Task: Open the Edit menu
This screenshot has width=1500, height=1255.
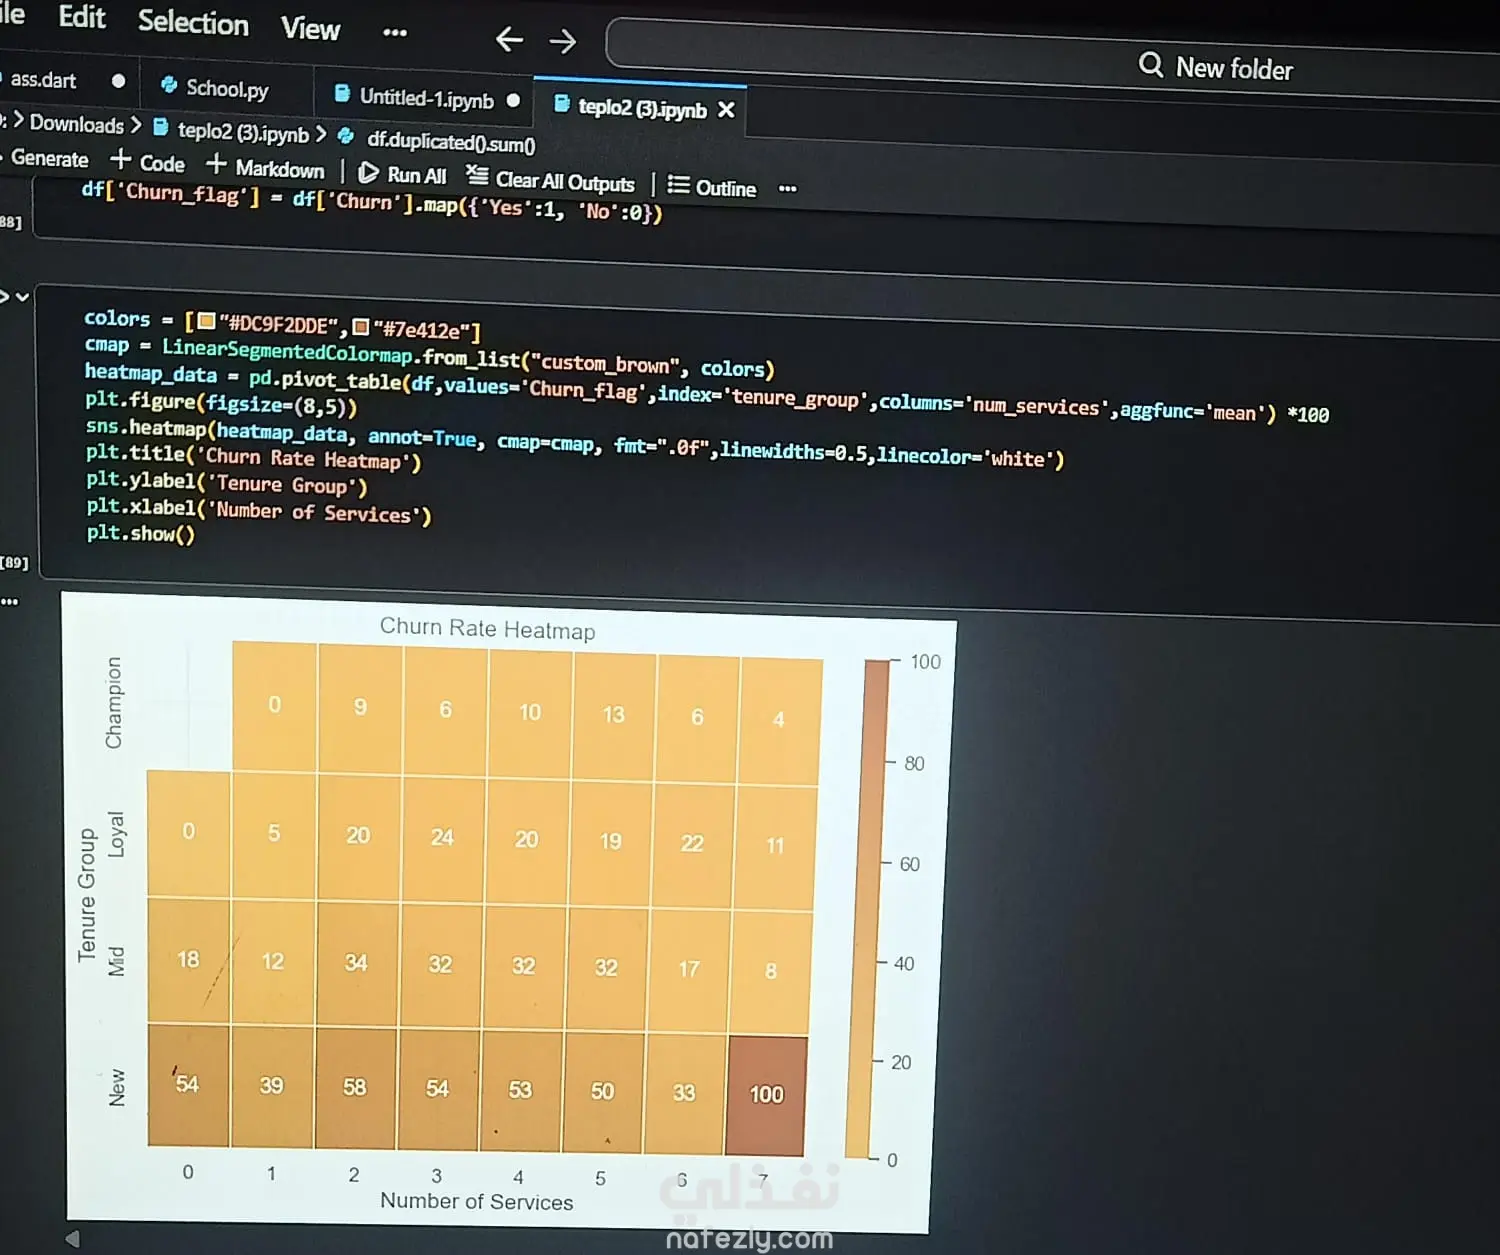Action: (x=82, y=17)
